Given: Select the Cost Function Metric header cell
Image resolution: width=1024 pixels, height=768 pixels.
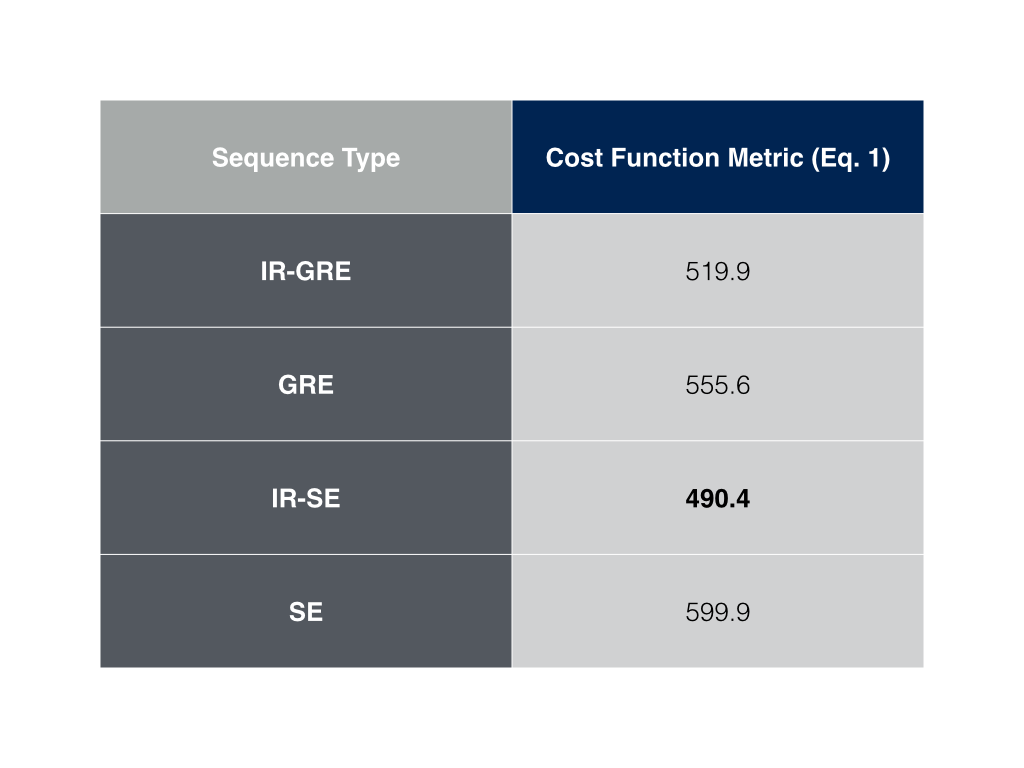Looking at the screenshot, I should click(717, 158).
